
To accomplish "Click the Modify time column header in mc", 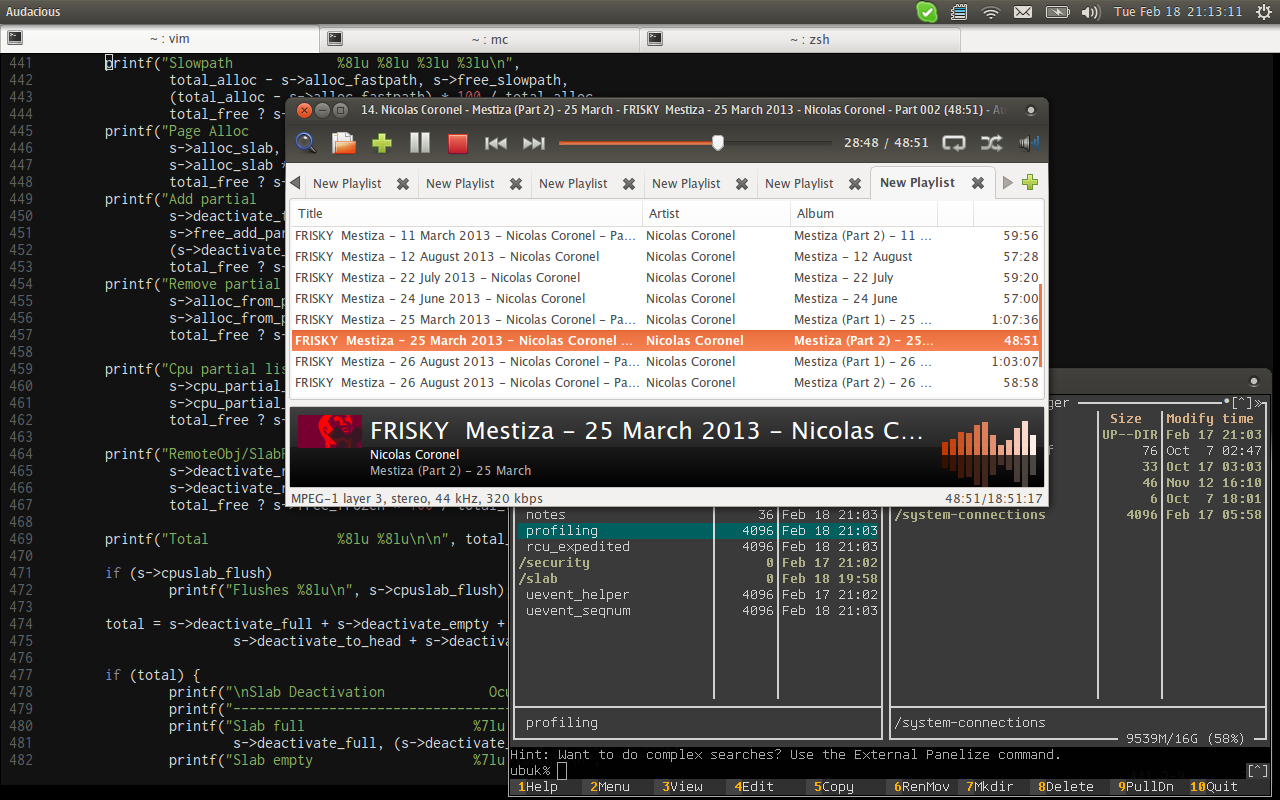I will pyautogui.click(x=1210, y=419).
